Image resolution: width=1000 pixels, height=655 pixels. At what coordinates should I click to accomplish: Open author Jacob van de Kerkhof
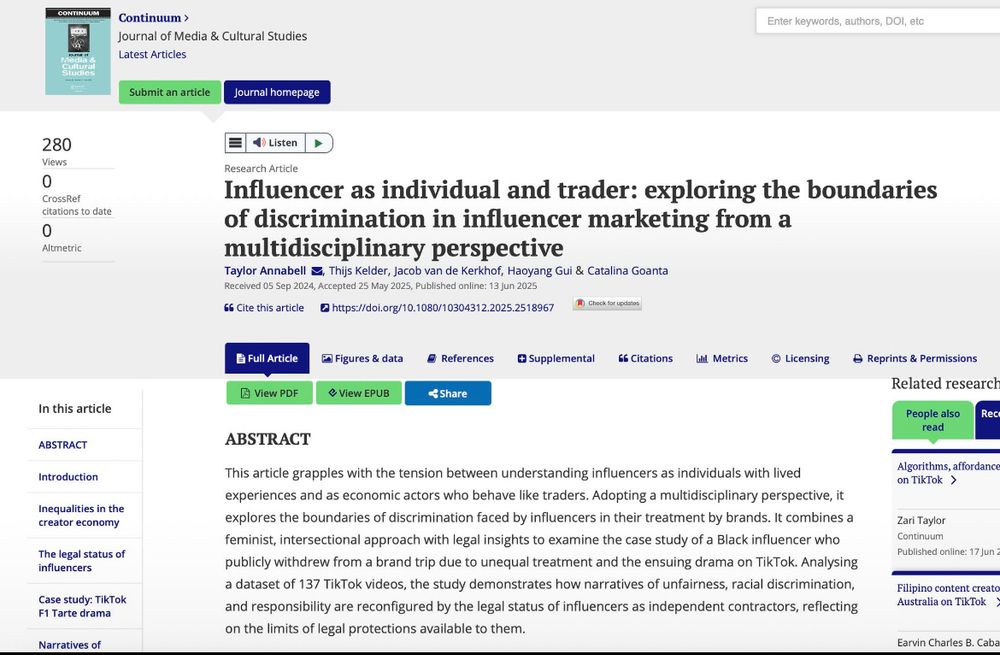coord(447,270)
